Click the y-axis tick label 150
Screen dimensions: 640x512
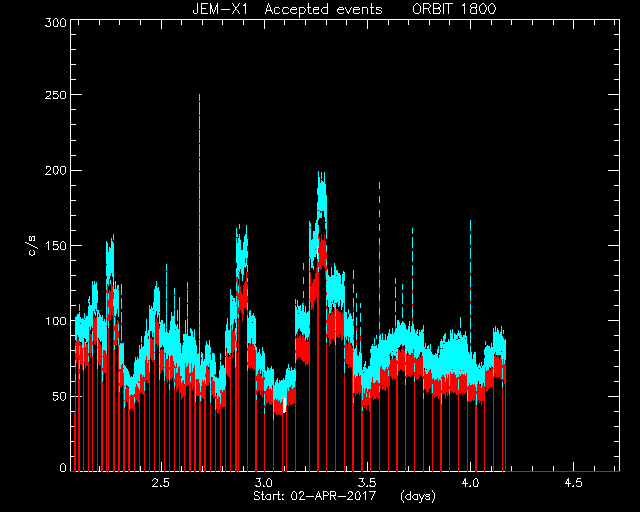[x=56, y=246]
